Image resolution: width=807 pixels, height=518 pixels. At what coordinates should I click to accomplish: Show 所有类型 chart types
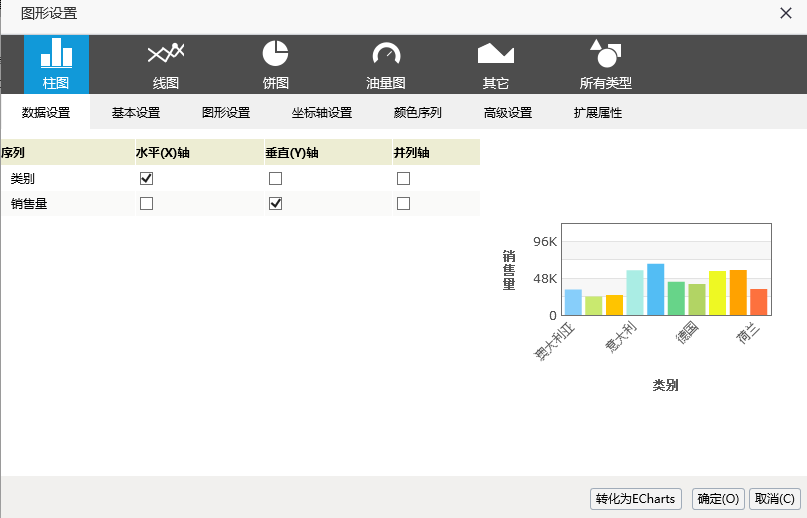606,64
